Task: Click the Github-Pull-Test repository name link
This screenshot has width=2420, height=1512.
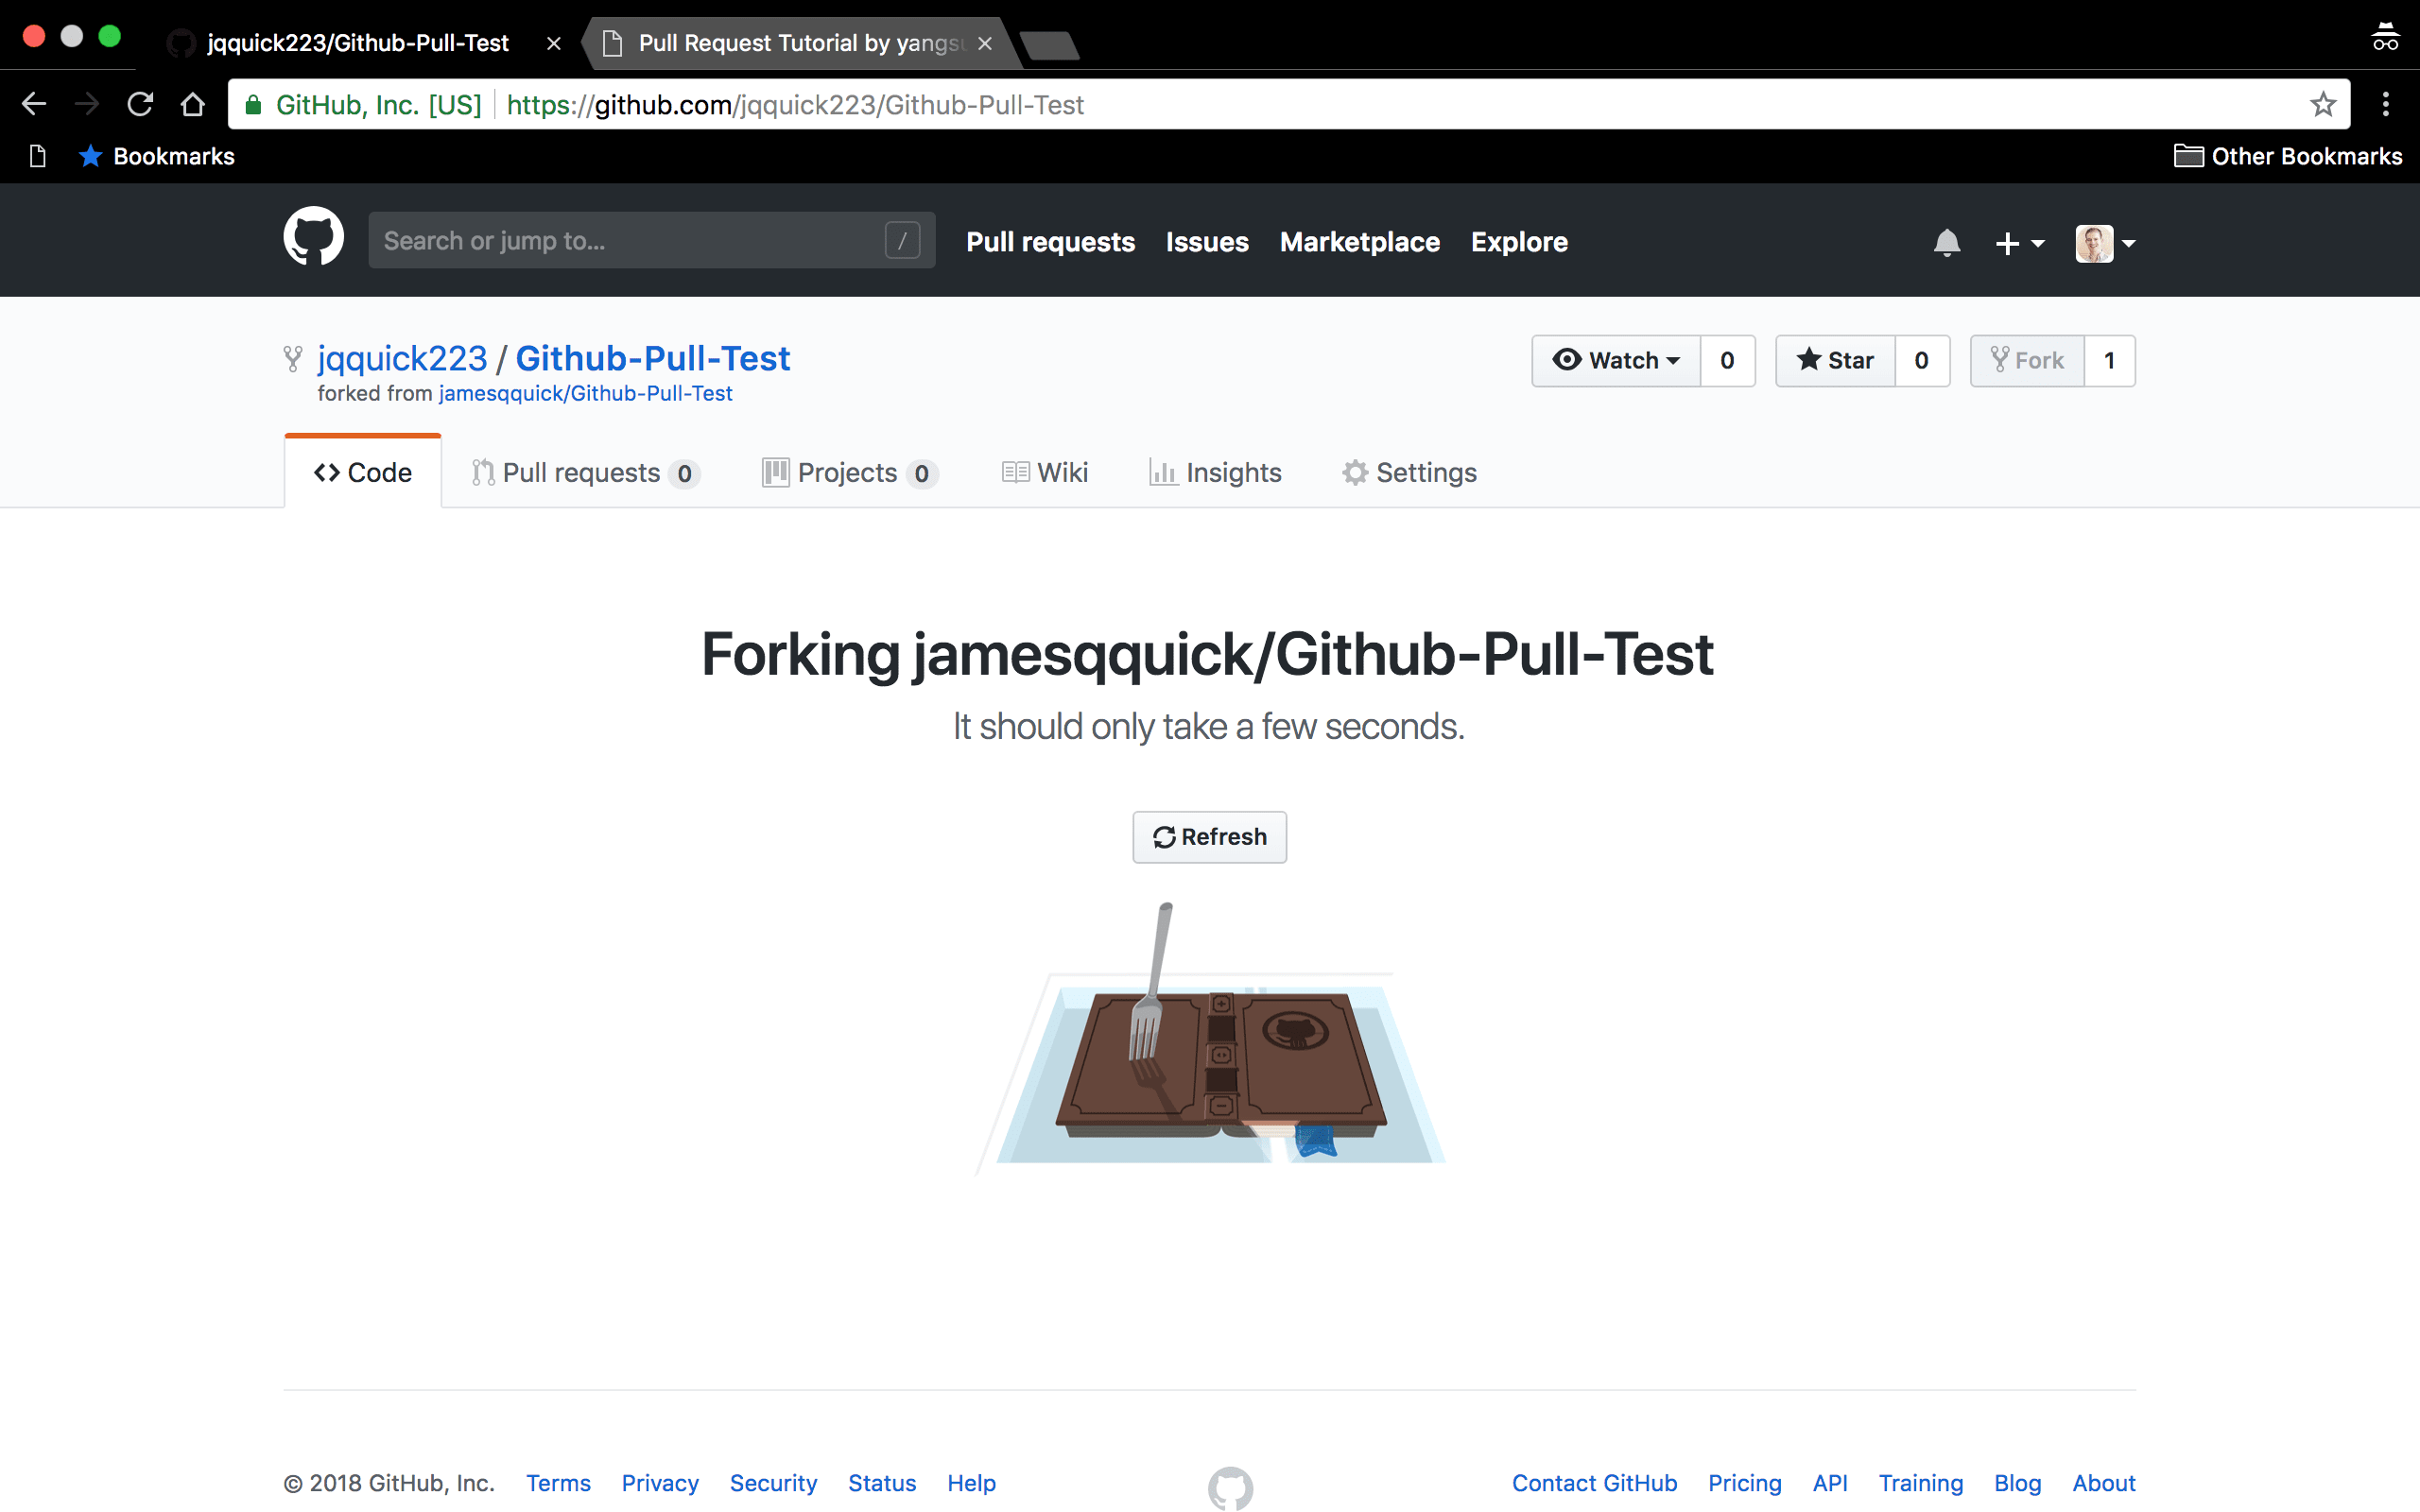Action: click(x=653, y=358)
